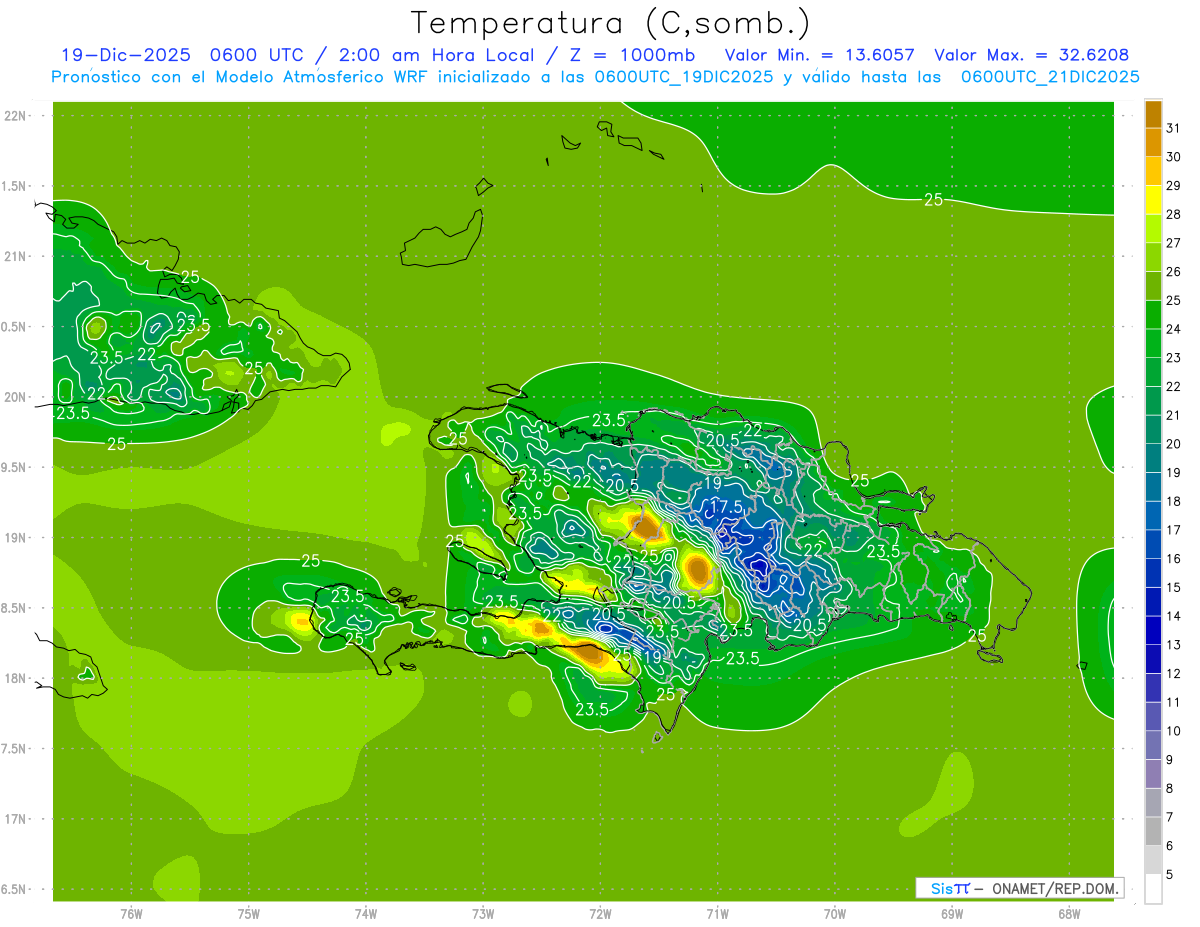This screenshot has width=1200, height=927.
Task: Click the '73W' longitude axis label
Action: tap(483, 913)
